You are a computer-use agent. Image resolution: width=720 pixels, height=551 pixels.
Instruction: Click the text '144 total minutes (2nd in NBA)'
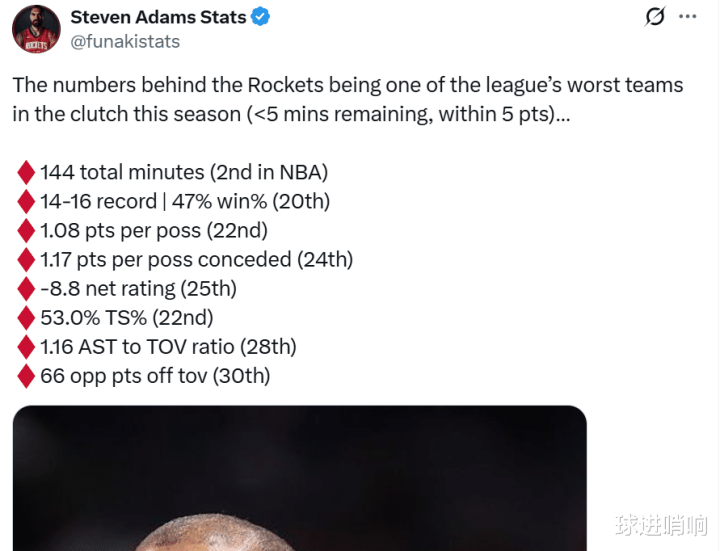click(x=184, y=173)
